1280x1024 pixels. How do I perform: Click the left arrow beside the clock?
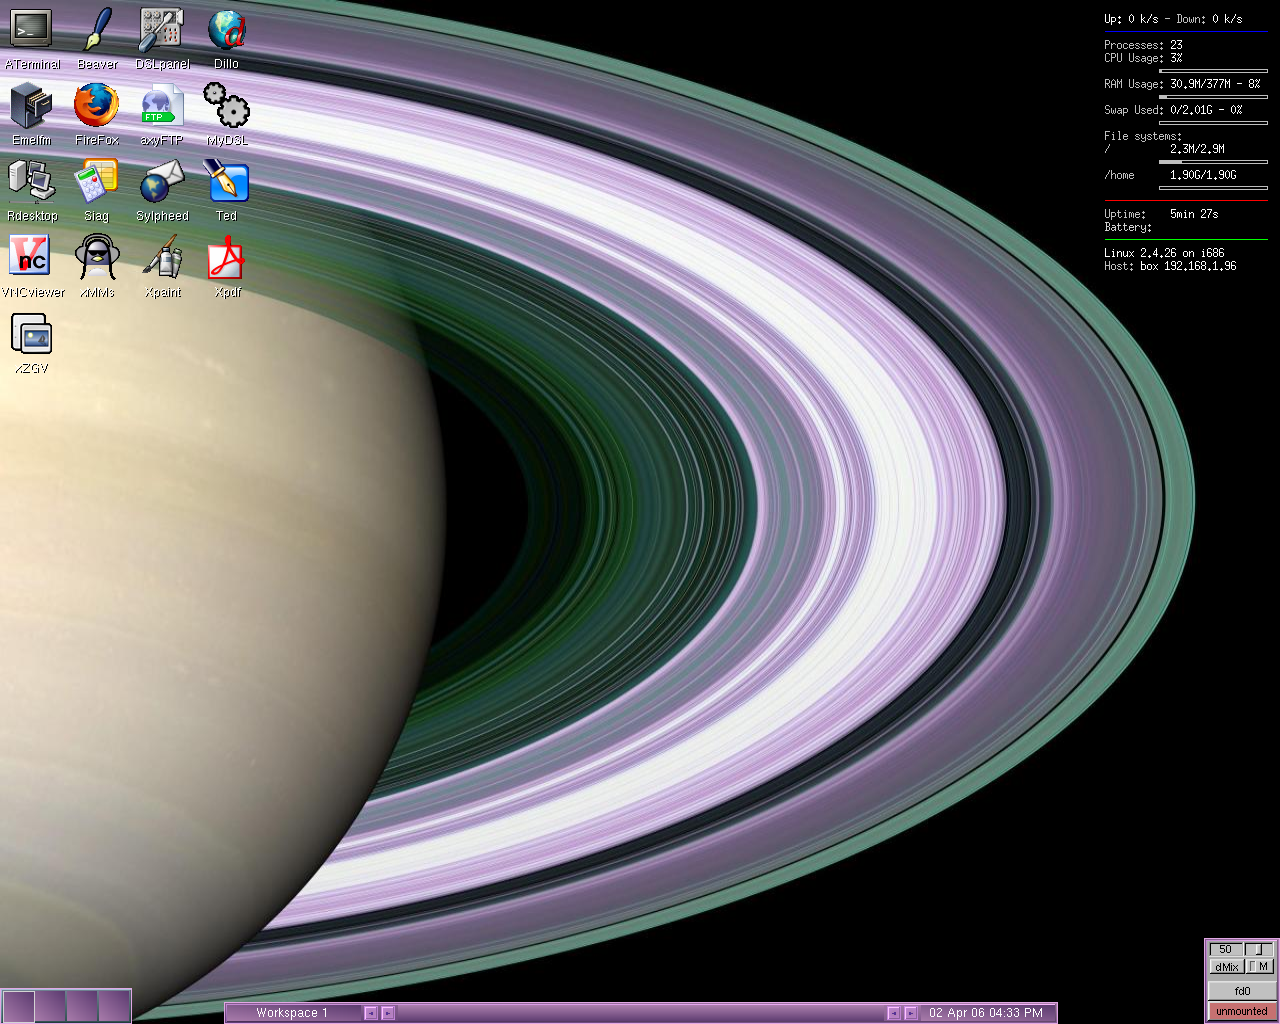(894, 1013)
